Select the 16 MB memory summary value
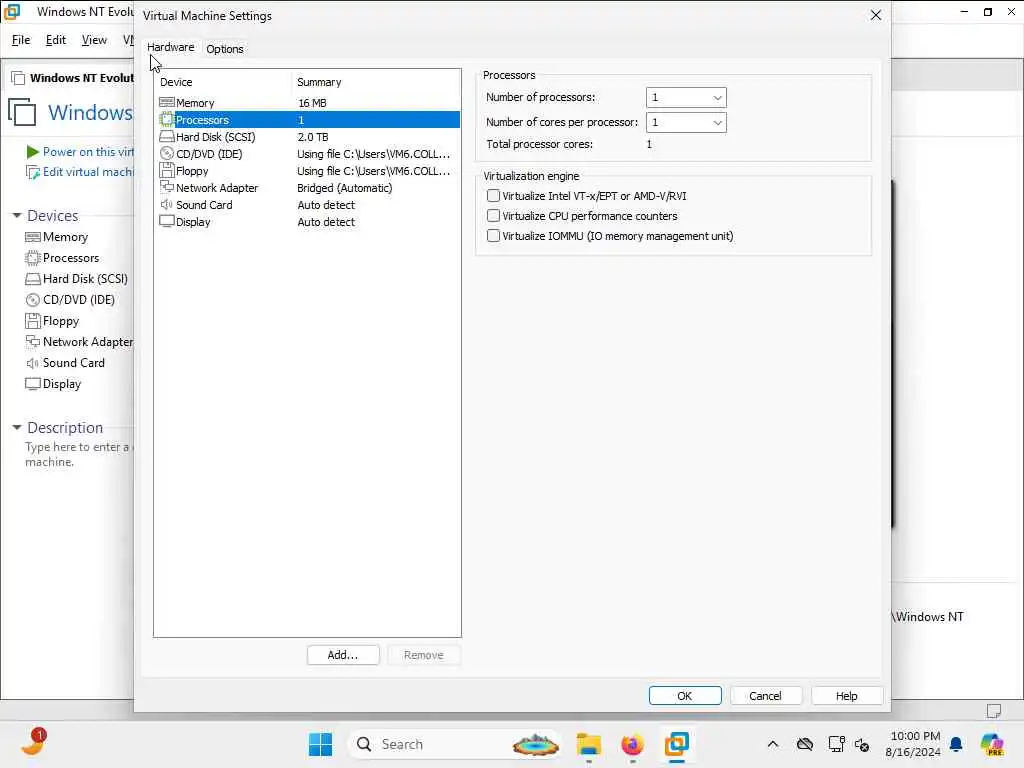Screen dimensions: 1024x768 (312, 103)
